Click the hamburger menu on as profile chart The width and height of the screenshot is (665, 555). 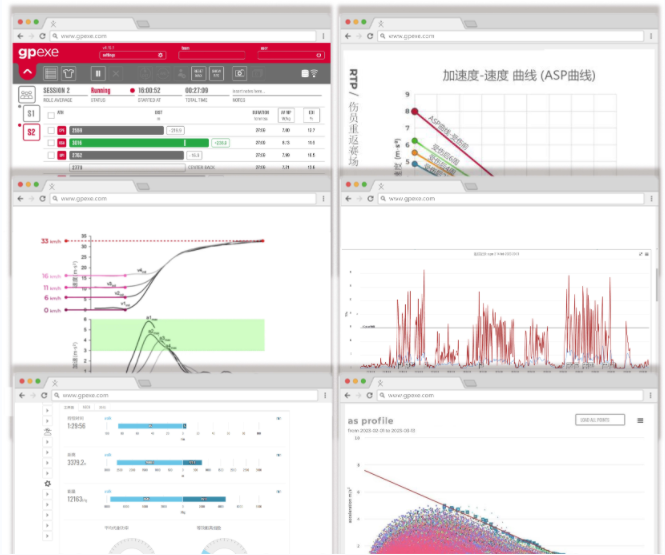coord(640,420)
